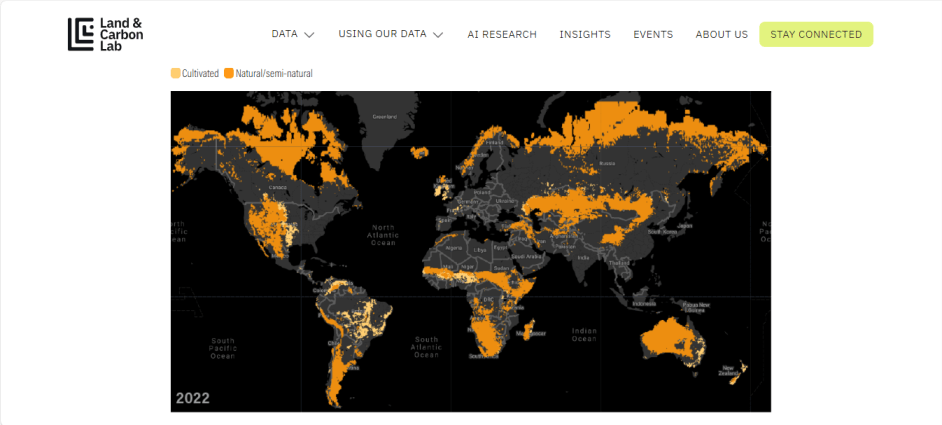Click the Australia grassland area on map

point(668,340)
